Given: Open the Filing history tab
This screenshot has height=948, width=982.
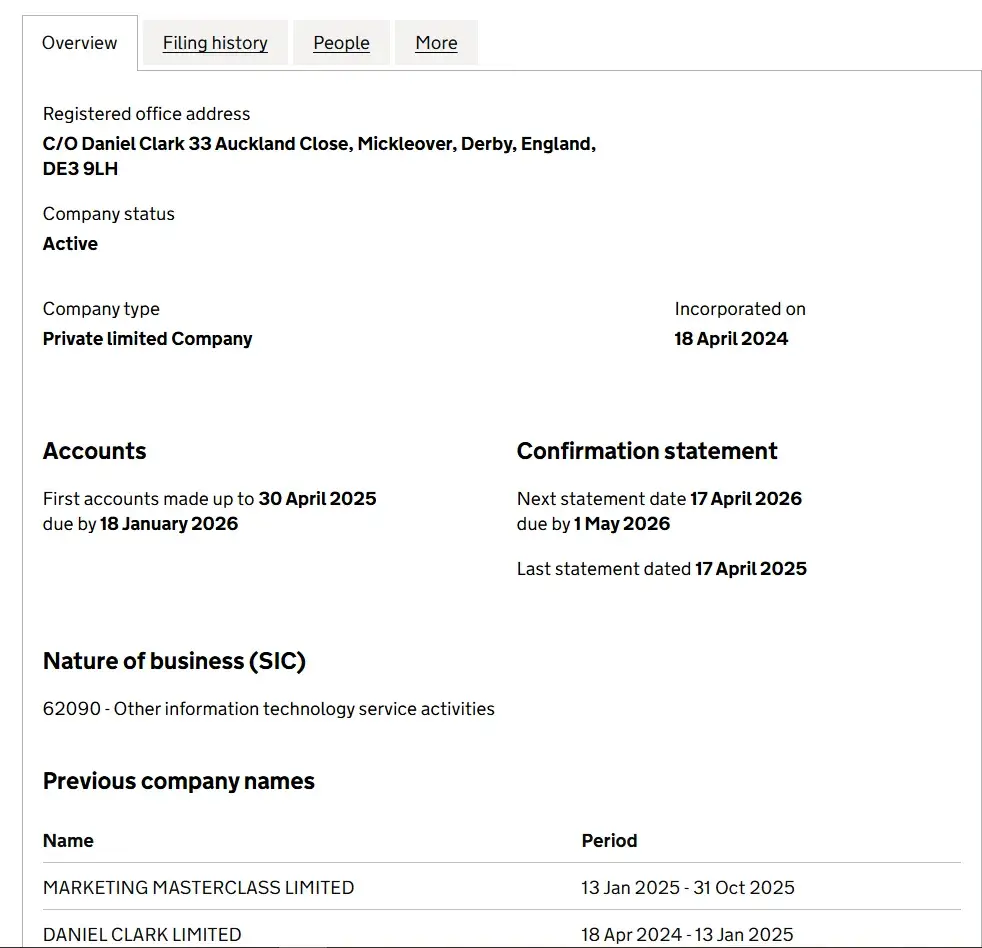Looking at the screenshot, I should pos(215,43).
